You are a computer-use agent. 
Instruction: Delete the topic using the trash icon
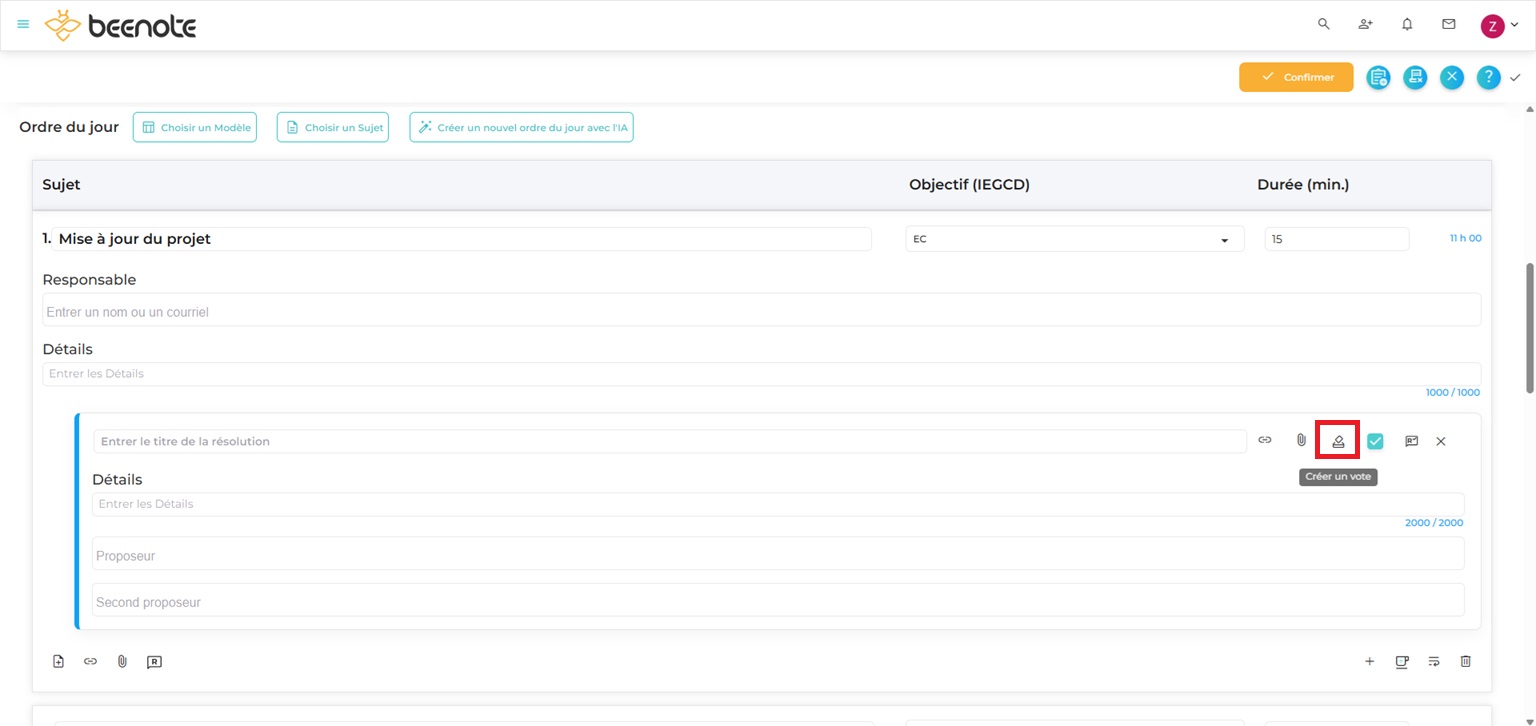tap(1466, 661)
